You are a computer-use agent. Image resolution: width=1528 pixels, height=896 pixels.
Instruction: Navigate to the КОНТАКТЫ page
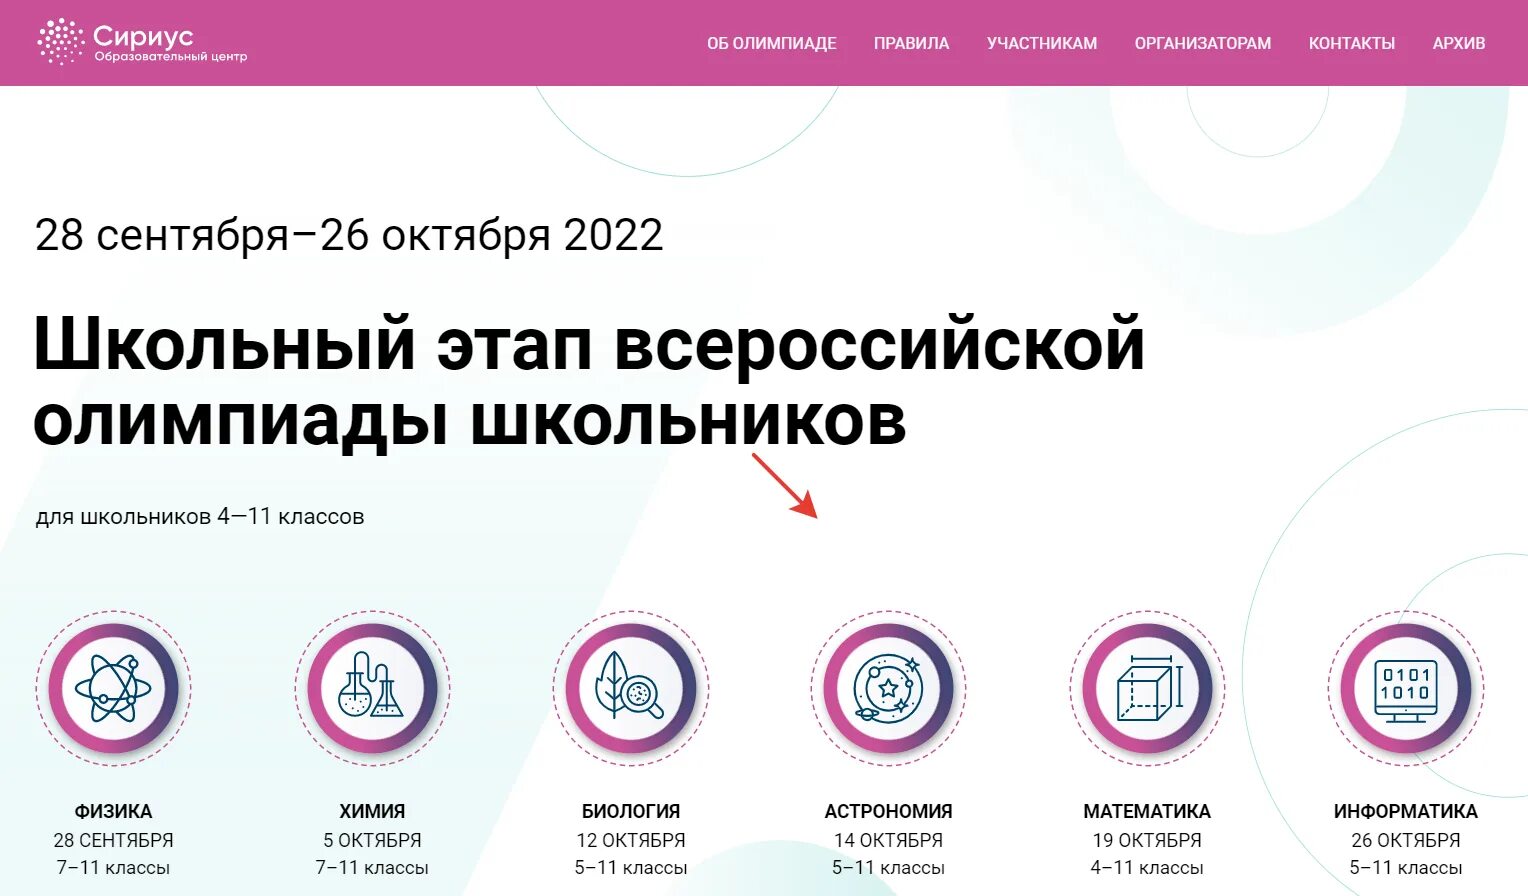(1352, 43)
